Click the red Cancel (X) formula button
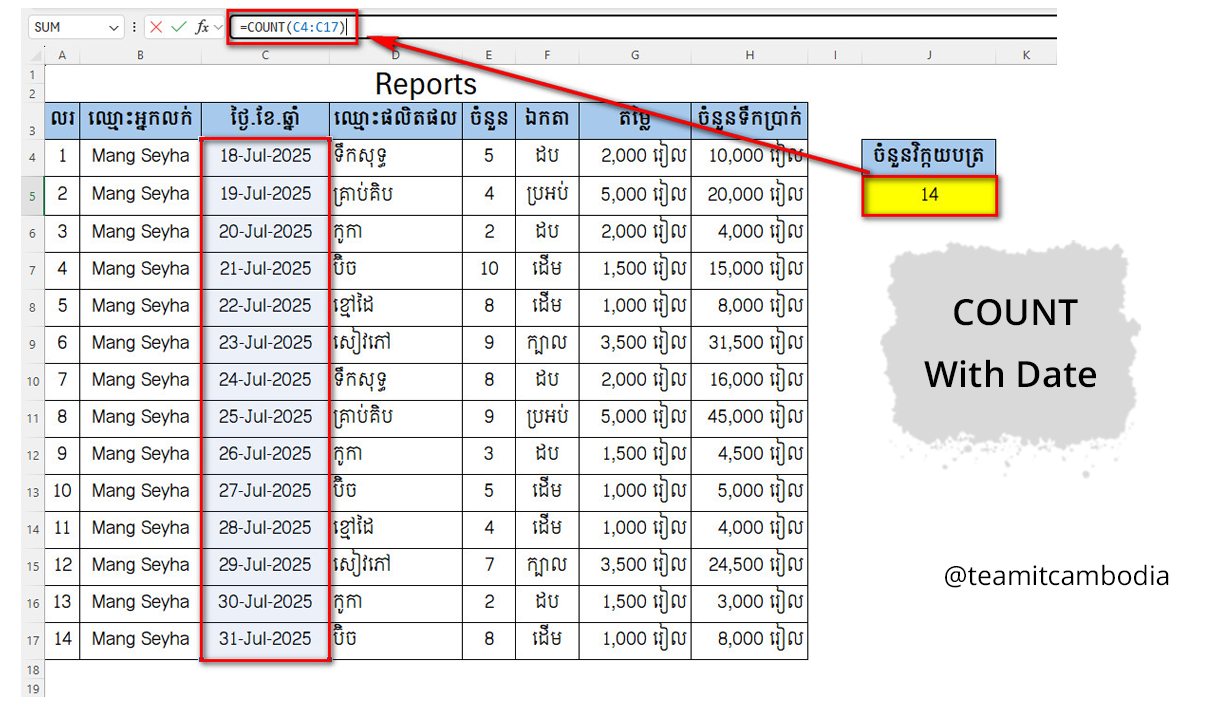This screenshot has width=1230, height=705. click(x=156, y=28)
